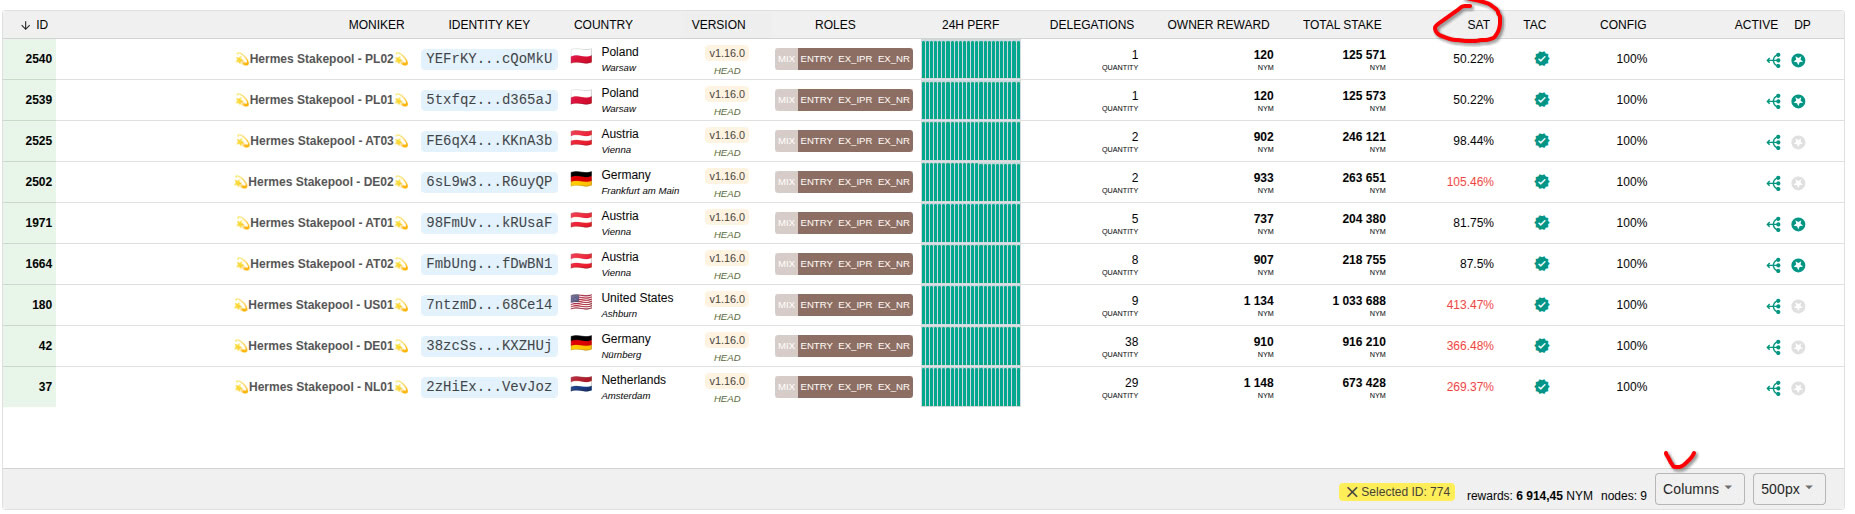Click the Netherlands flag for node 37
Image resolution: width=1855 pixels, height=514 pixels.
[x=581, y=386]
